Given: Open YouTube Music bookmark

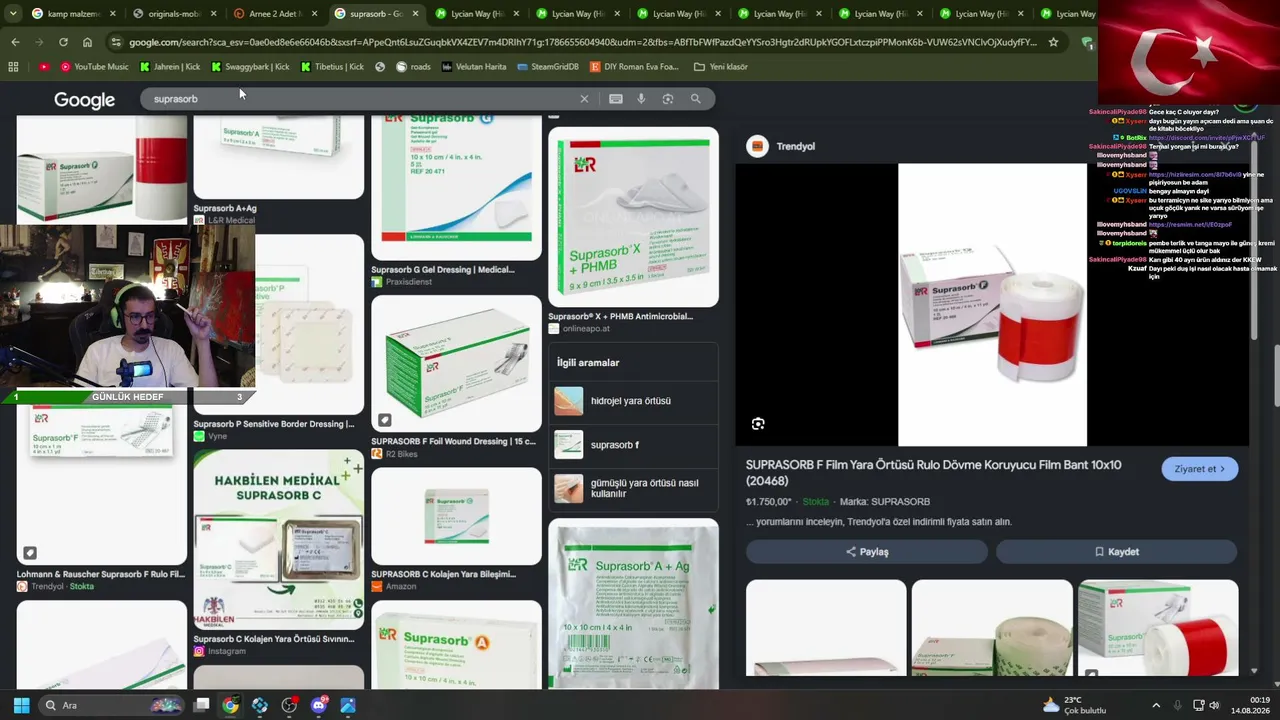Looking at the screenshot, I should pyautogui.click(x=95, y=67).
